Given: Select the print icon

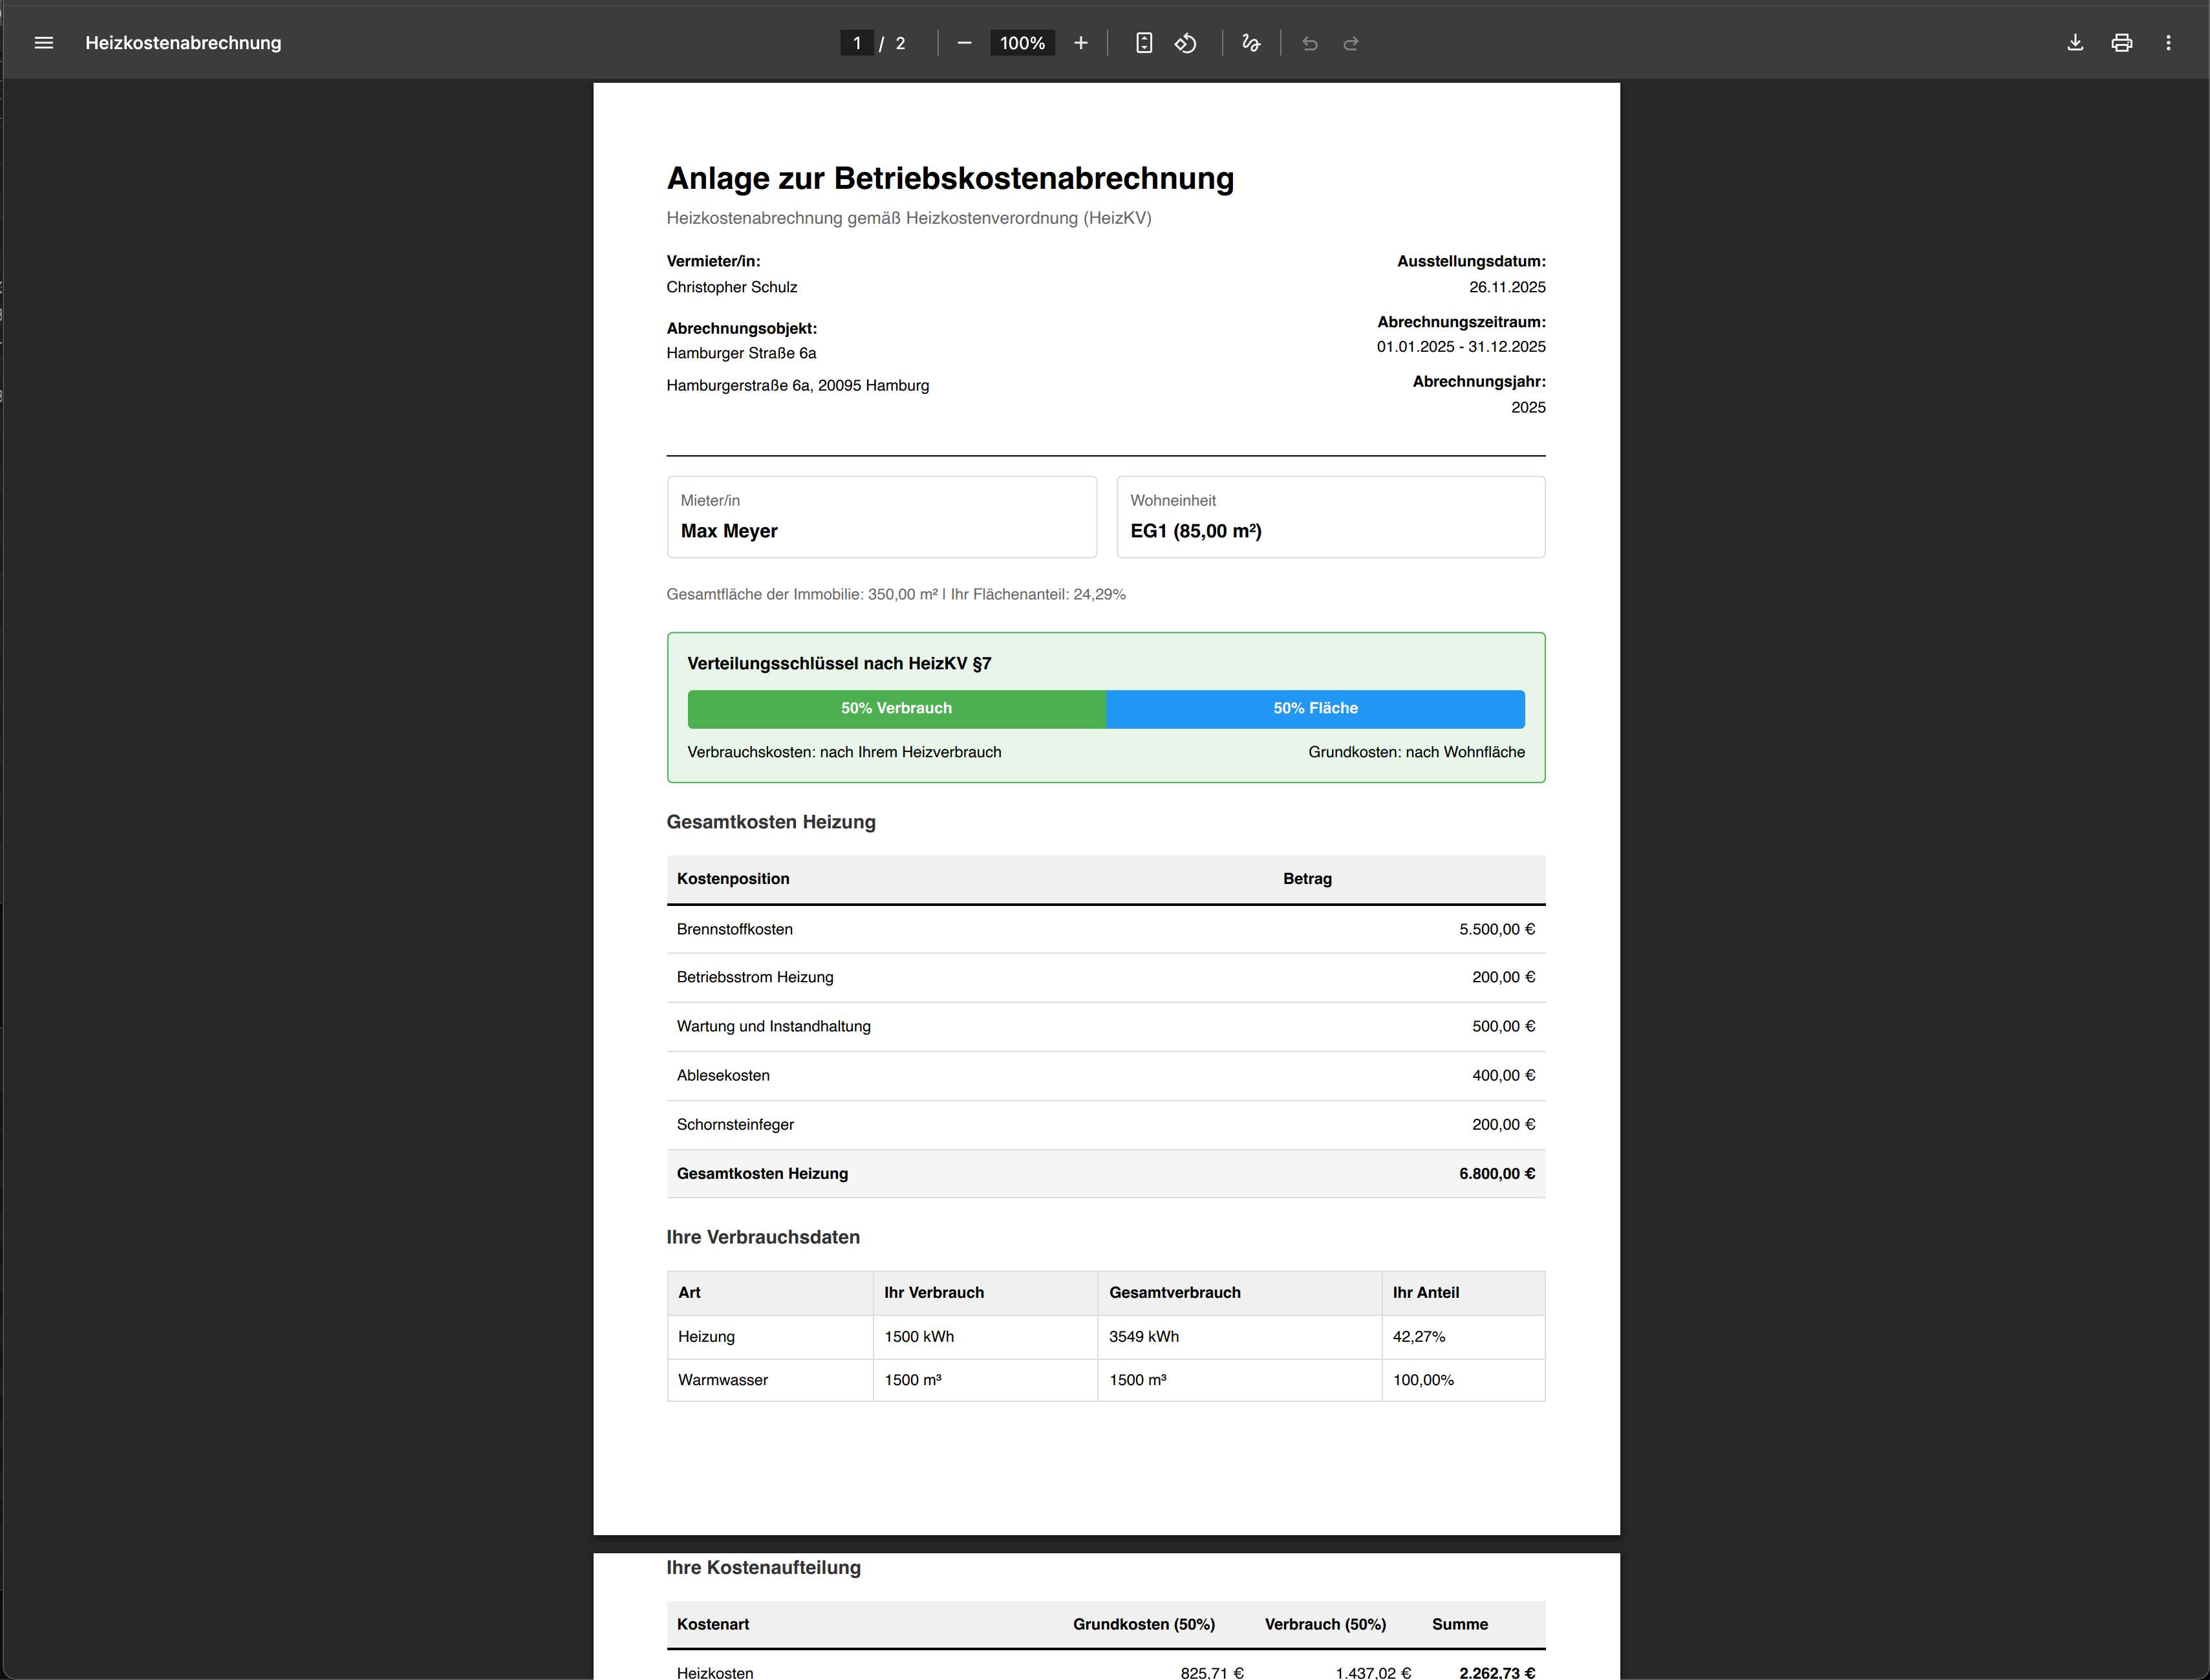Looking at the screenshot, I should (2122, 42).
